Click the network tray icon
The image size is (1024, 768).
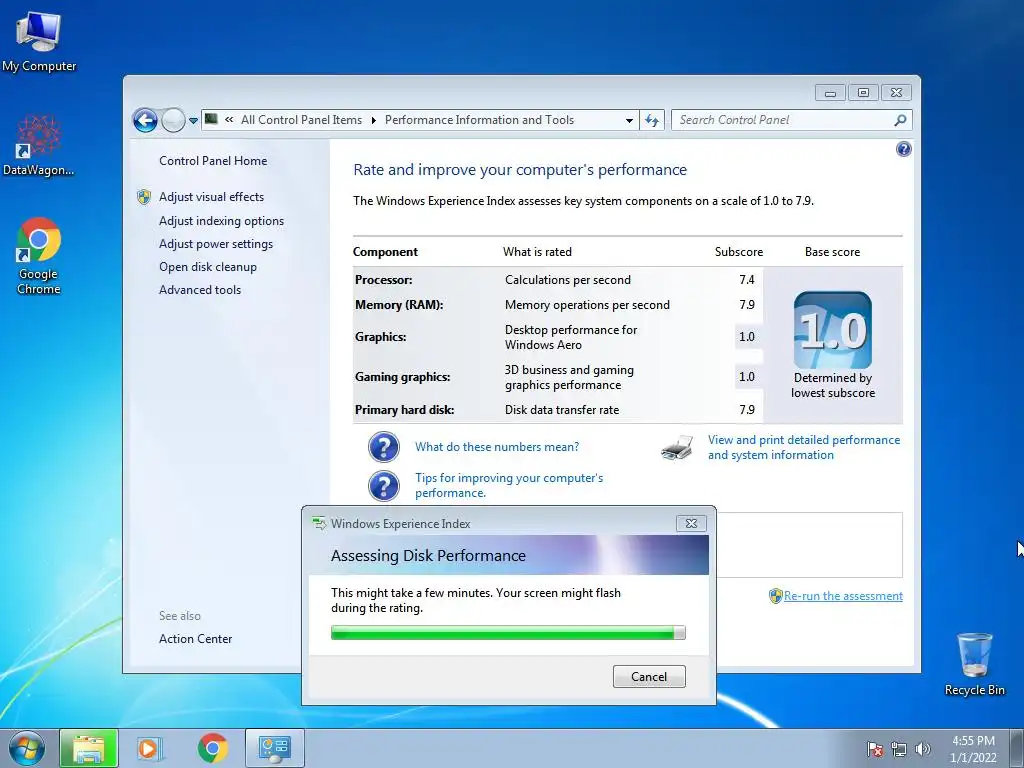coord(899,749)
